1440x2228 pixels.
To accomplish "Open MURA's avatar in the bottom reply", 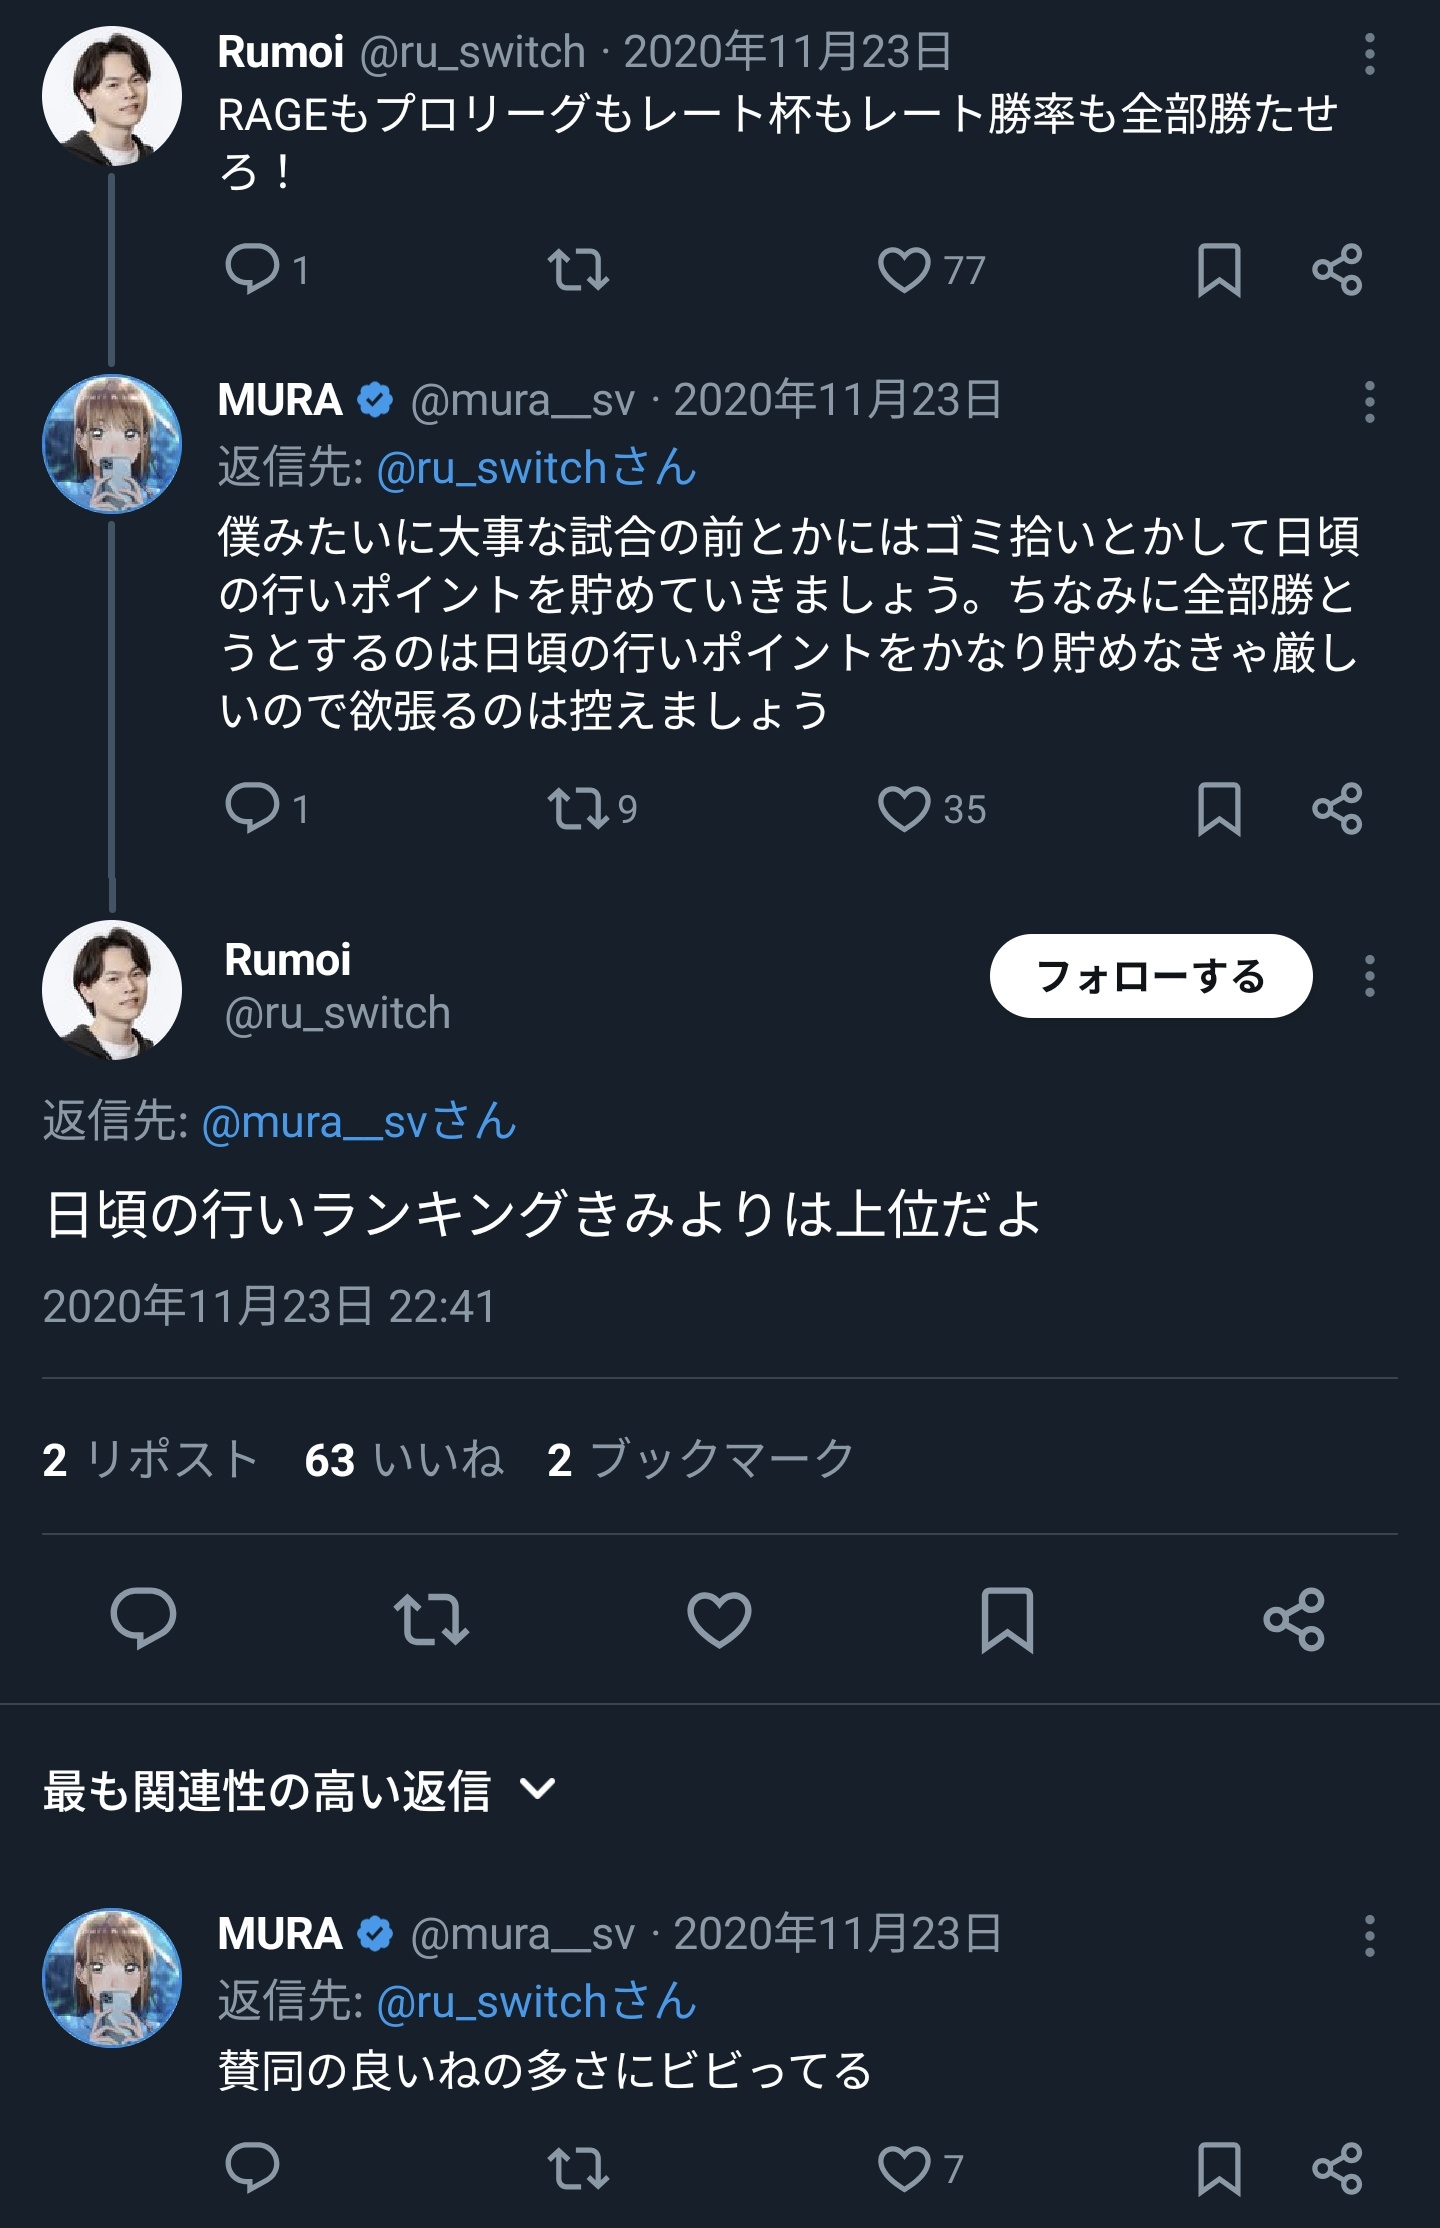I will [x=112, y=1978].
